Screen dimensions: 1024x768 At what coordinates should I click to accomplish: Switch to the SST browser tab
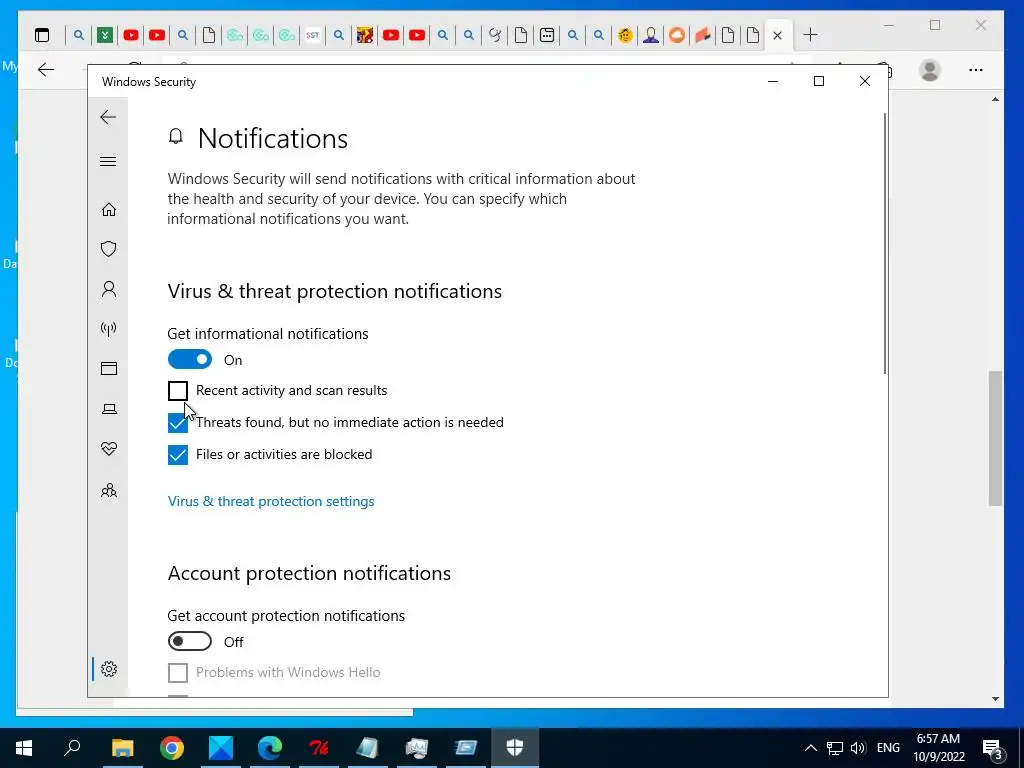(x=313, y=35)
